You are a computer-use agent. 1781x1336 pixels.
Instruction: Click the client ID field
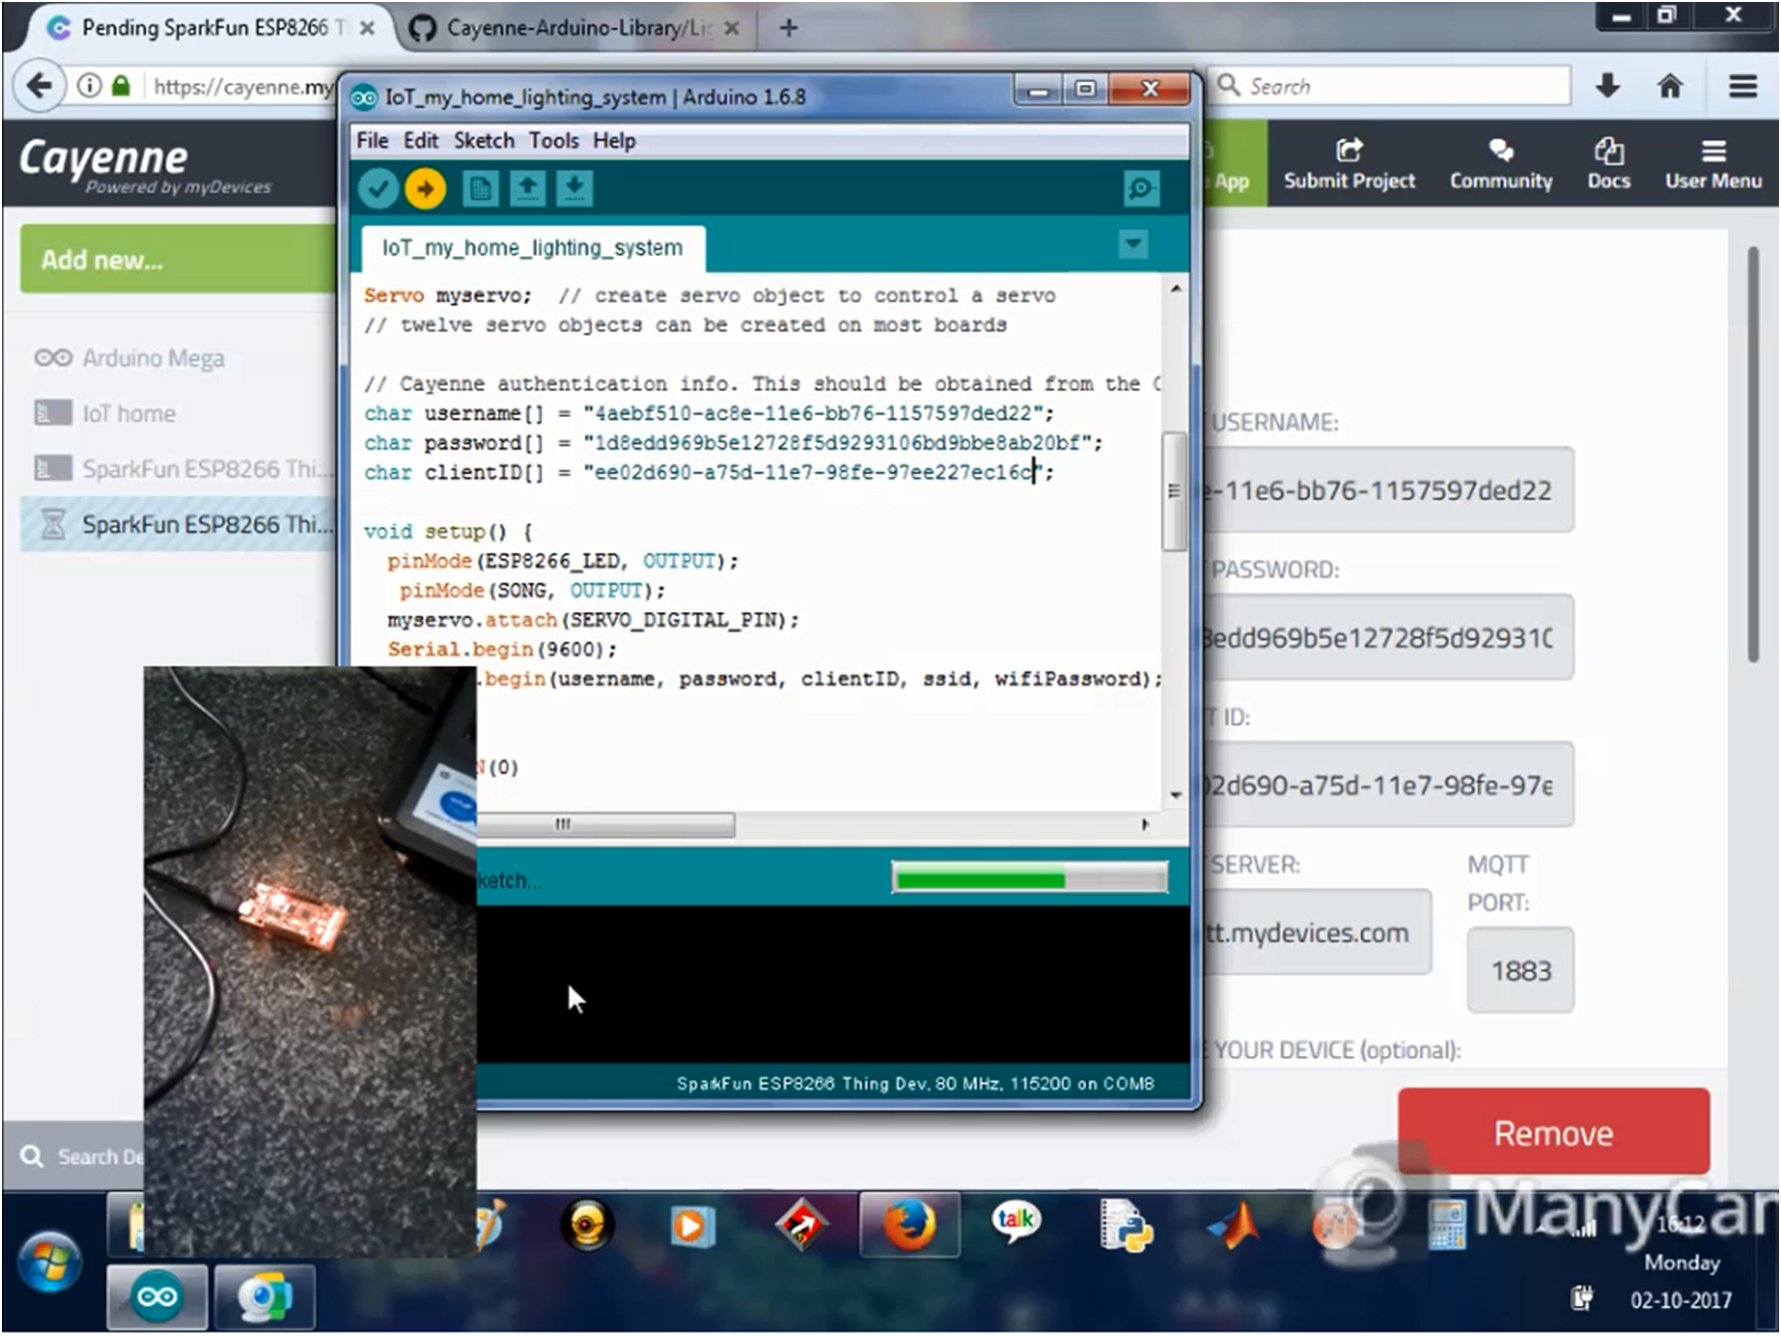point(1387,785)
